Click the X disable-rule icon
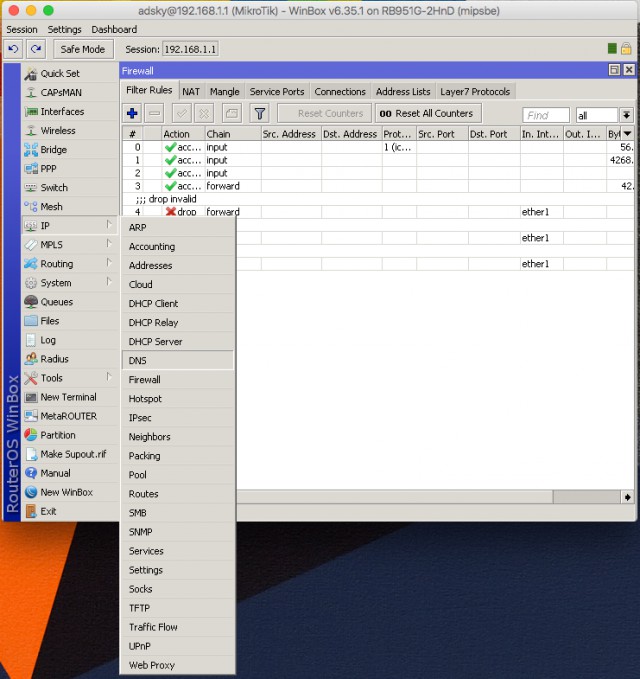The image size is (640, 679). click(x=204, y=113)
